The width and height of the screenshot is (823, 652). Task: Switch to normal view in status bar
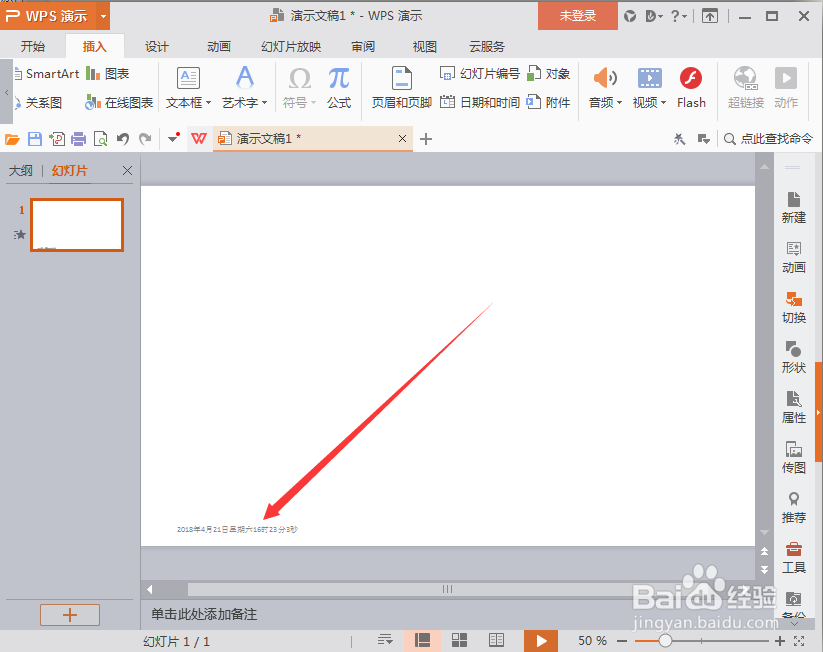[422, 640]
